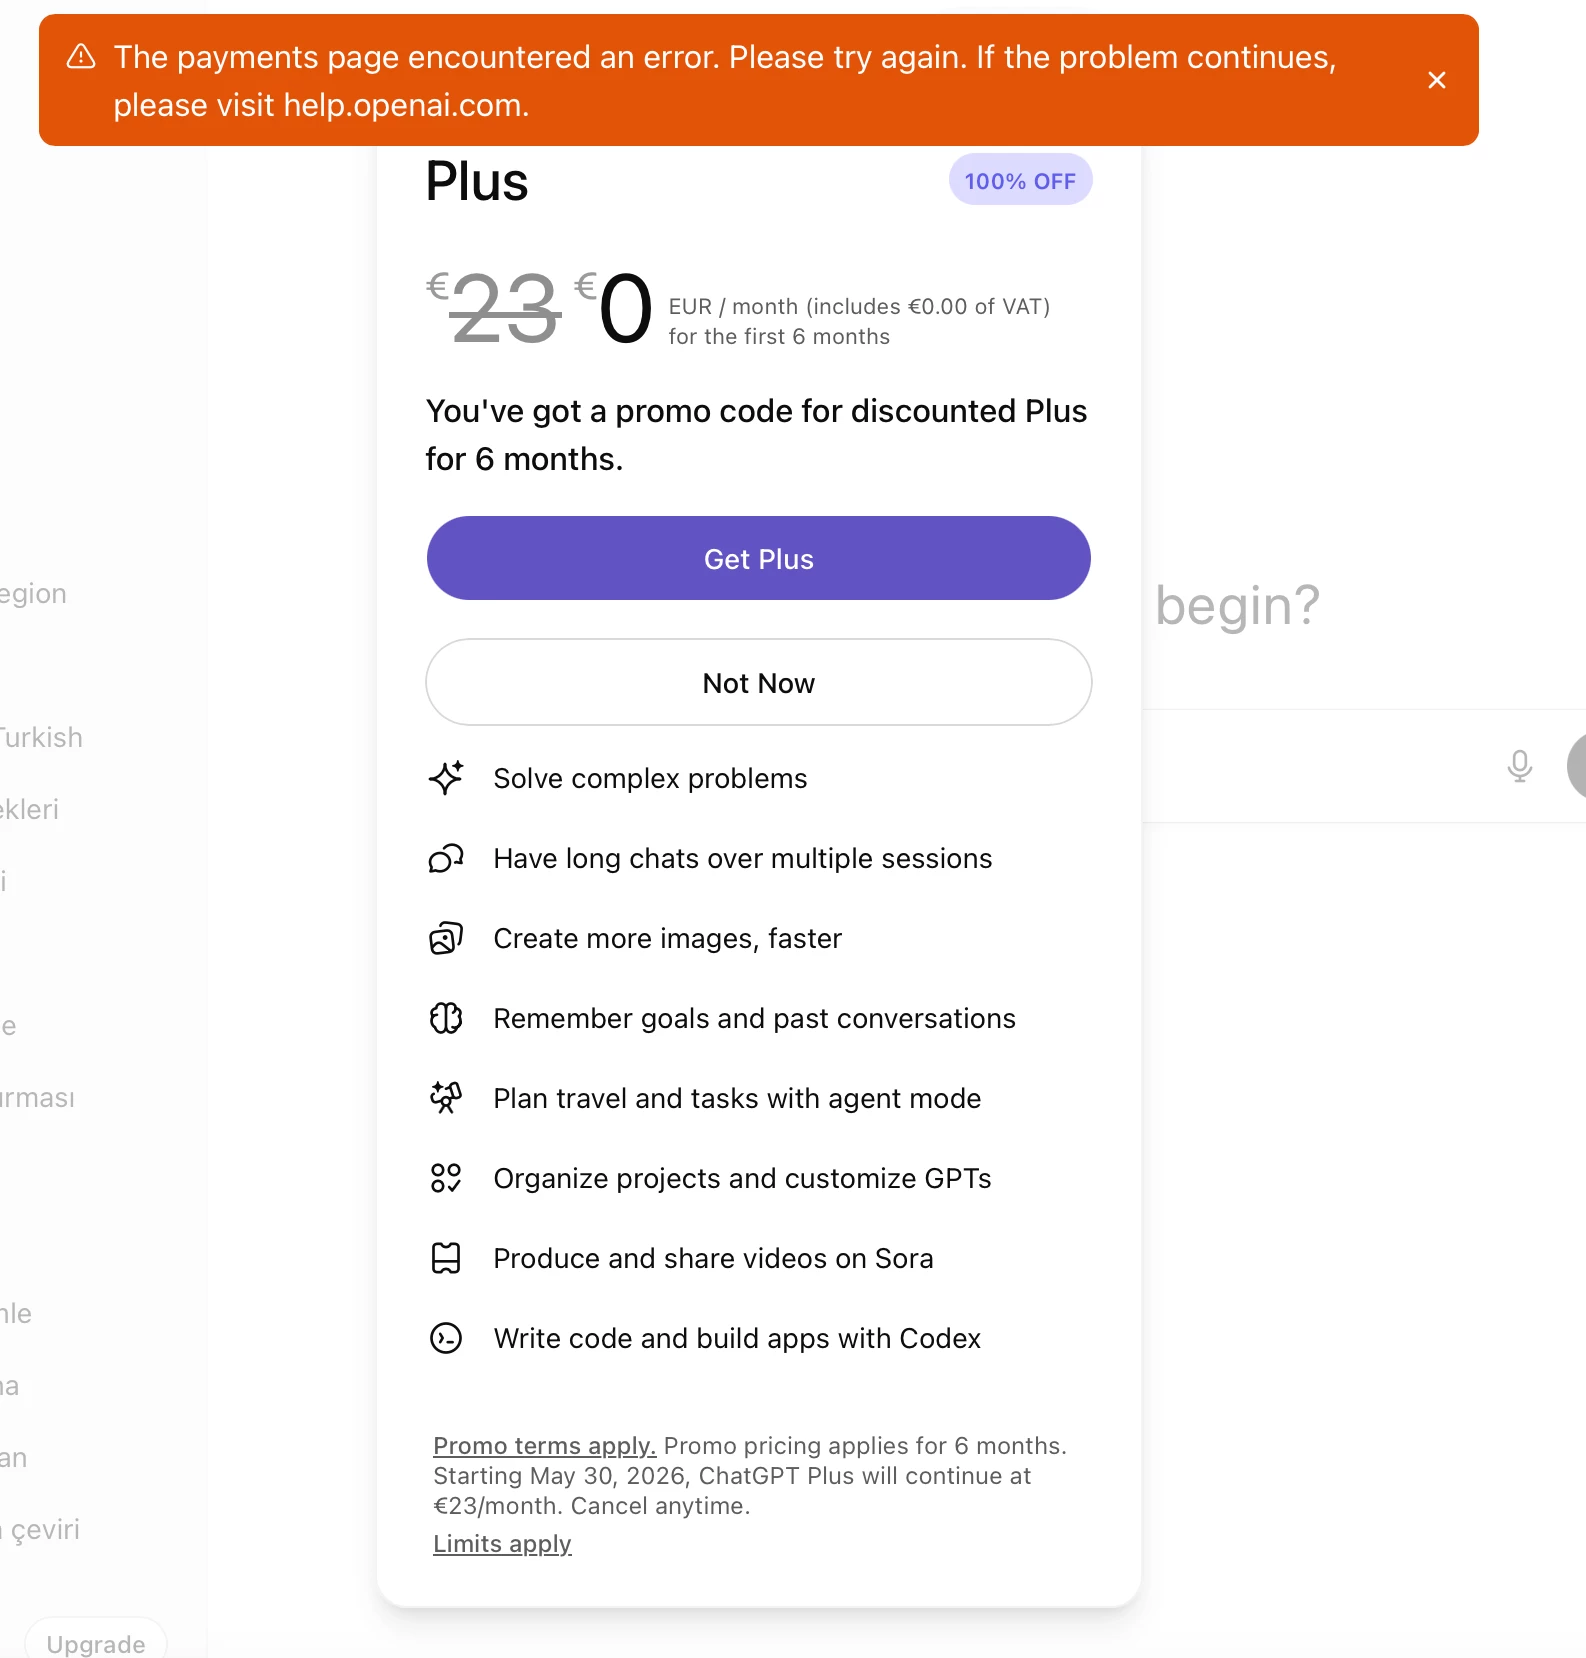
Task: Open the sidebar chat ending in Turkish
Action: [40, 737]
